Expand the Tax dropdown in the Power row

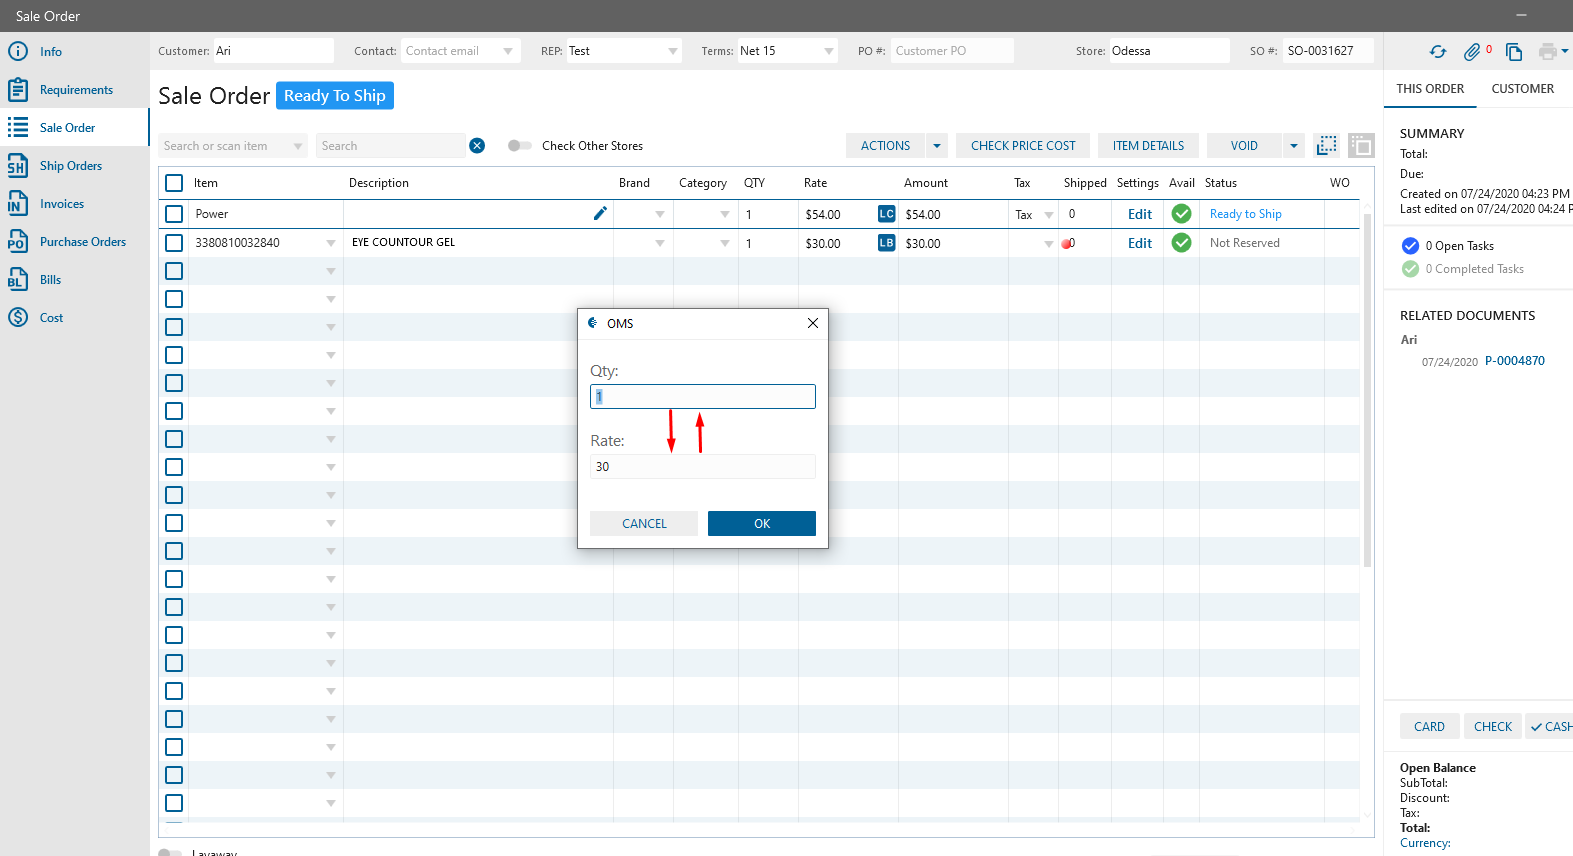click(x=1049, y=215)
